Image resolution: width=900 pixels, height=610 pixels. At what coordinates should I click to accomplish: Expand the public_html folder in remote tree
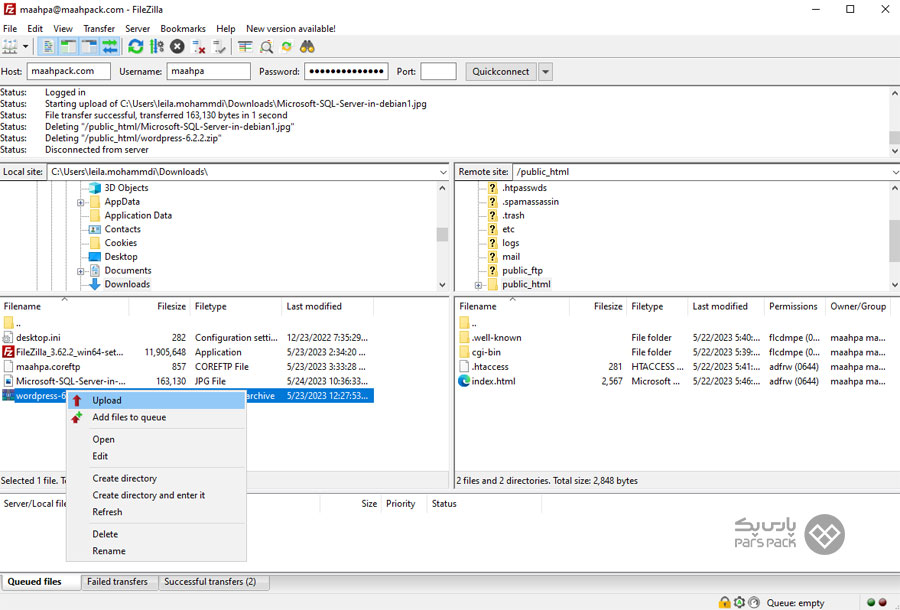click(478, 285)
